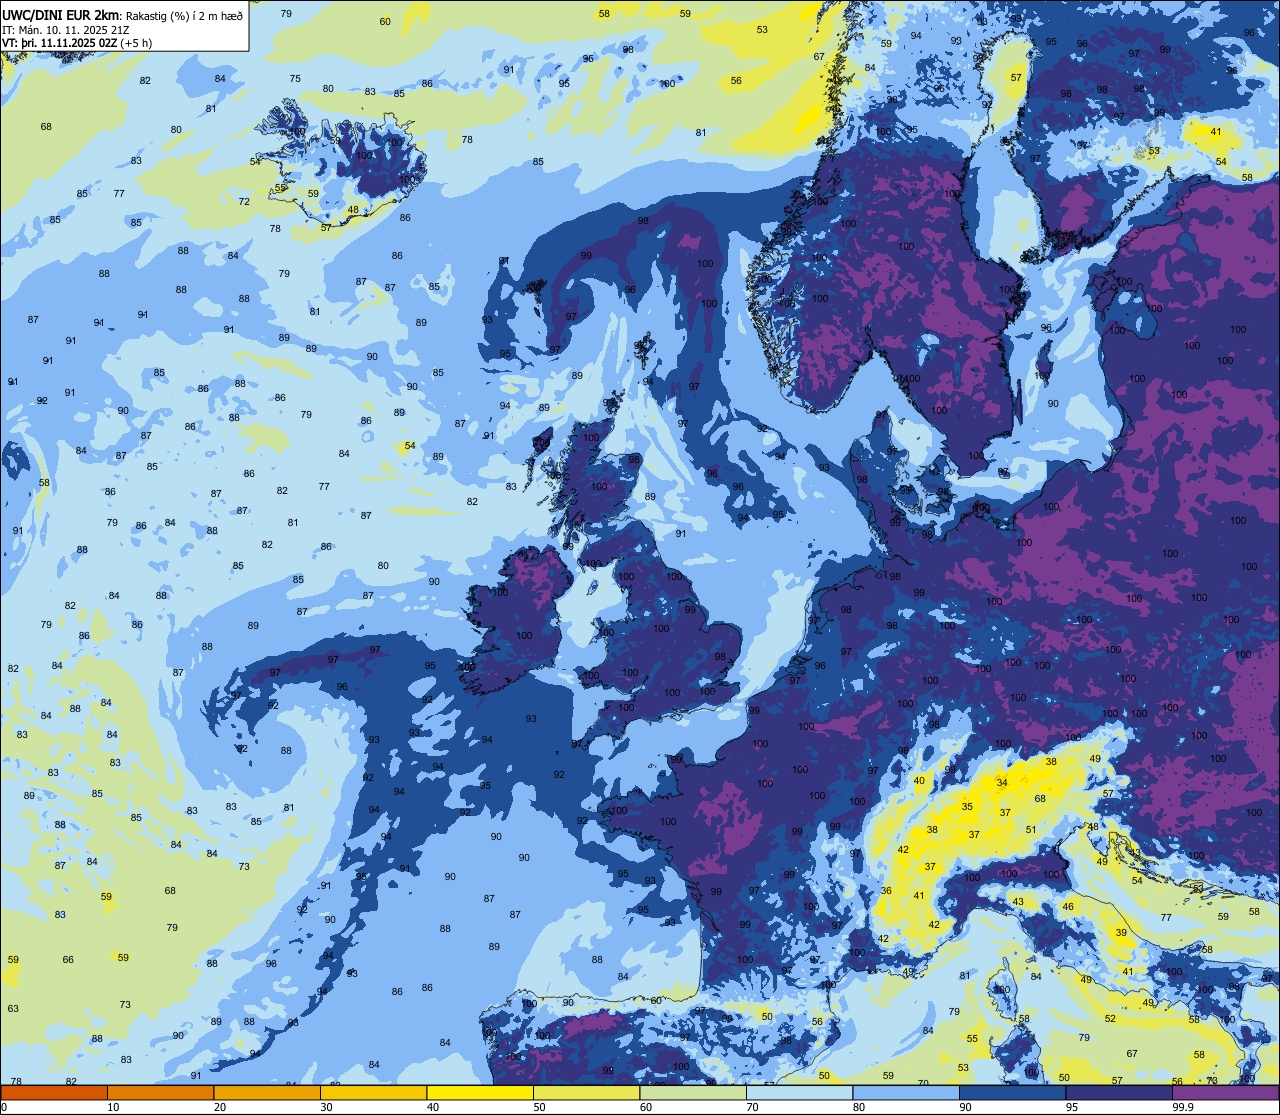
Task: Click the legend tick label '95'
Action: pos(1073,1107)
